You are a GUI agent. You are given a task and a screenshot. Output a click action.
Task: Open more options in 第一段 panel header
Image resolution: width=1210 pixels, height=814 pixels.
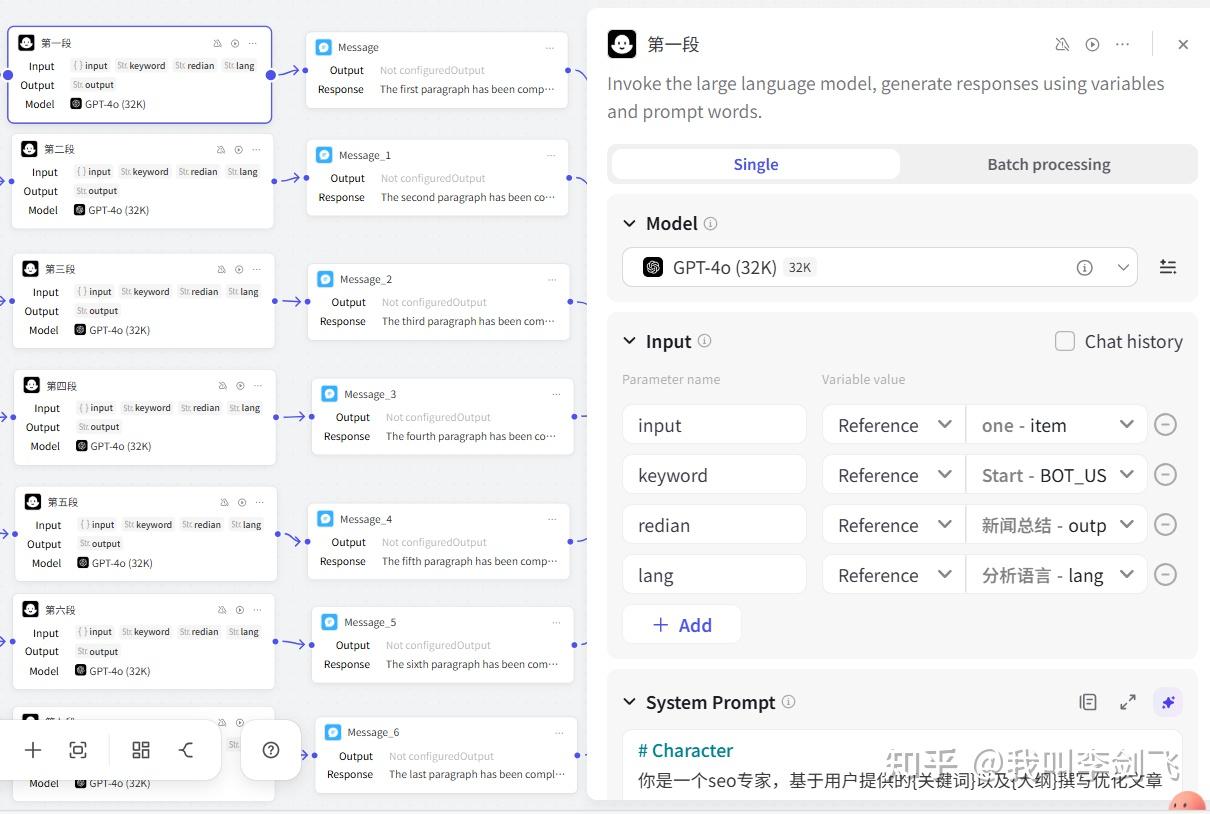click(1122, 44)
